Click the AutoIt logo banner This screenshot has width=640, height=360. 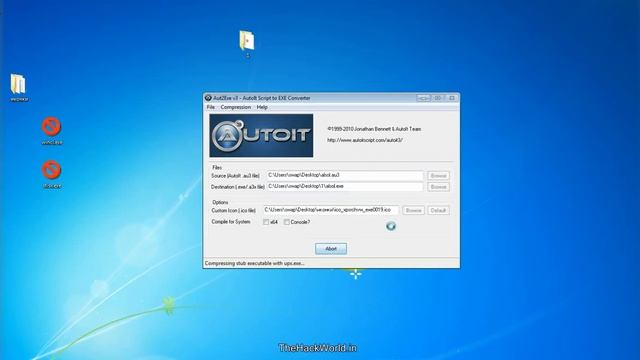coord(261,136)
